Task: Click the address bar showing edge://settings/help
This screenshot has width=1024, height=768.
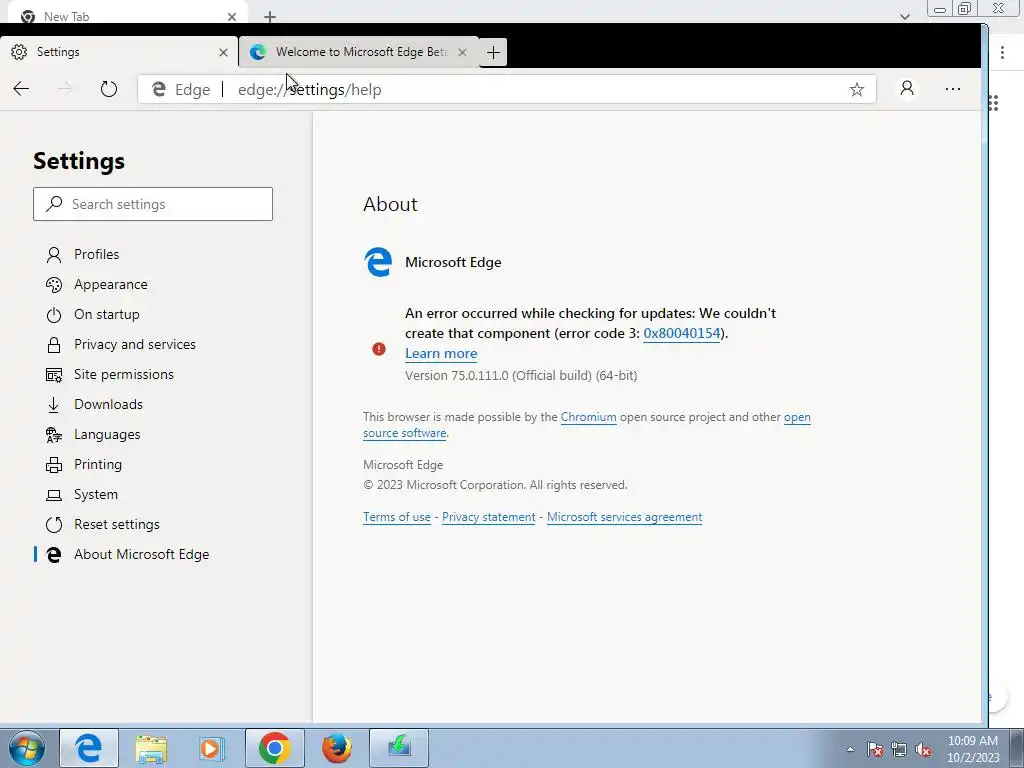Action: [x=505, y=89]
